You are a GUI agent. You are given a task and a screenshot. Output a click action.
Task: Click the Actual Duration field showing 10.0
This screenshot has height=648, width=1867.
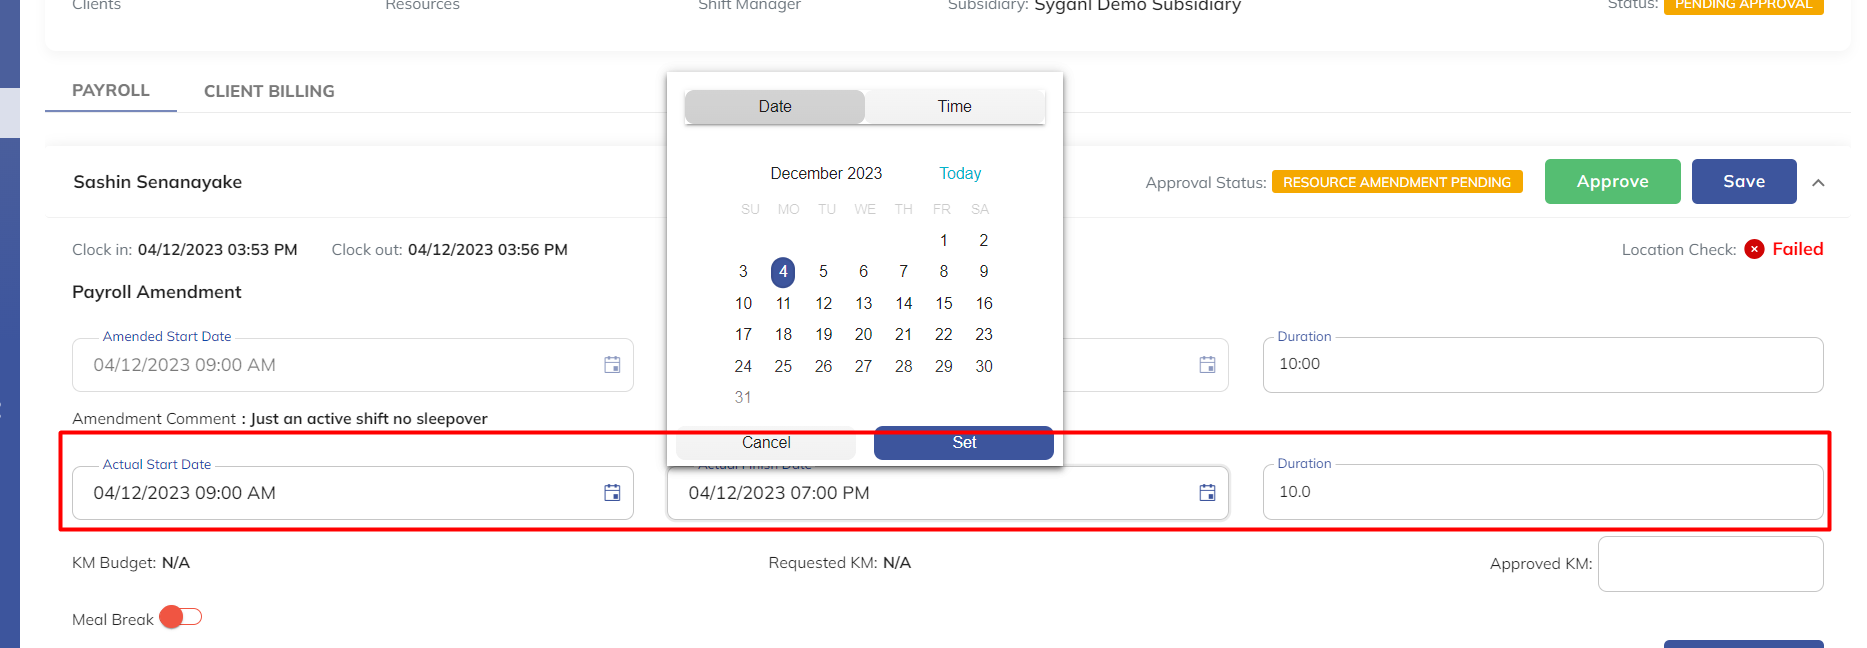point(1542,492)
